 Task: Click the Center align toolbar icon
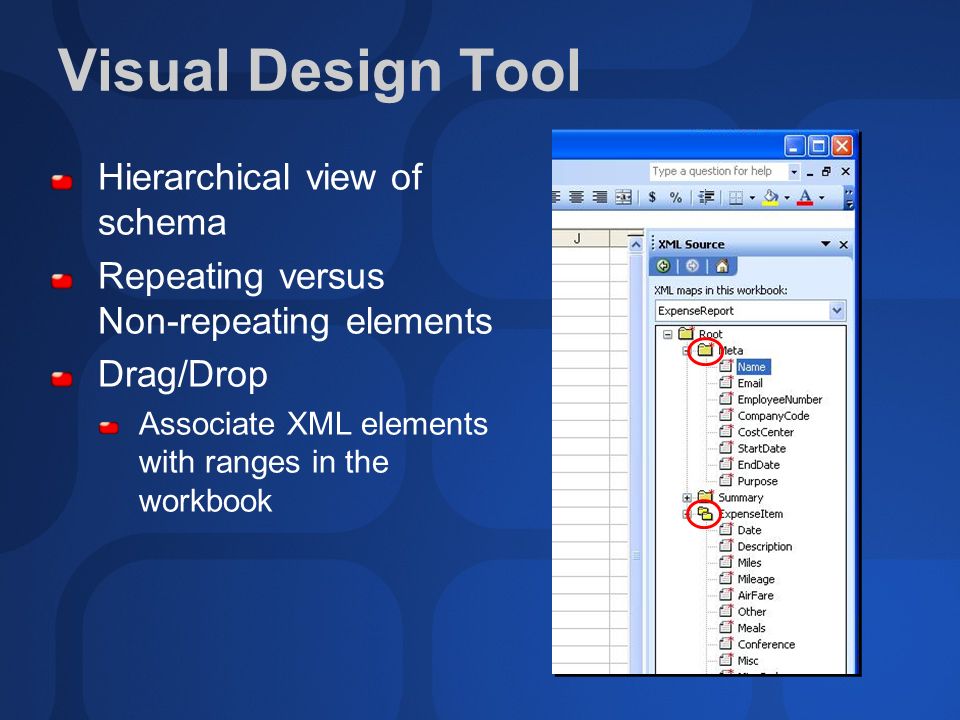576,197
